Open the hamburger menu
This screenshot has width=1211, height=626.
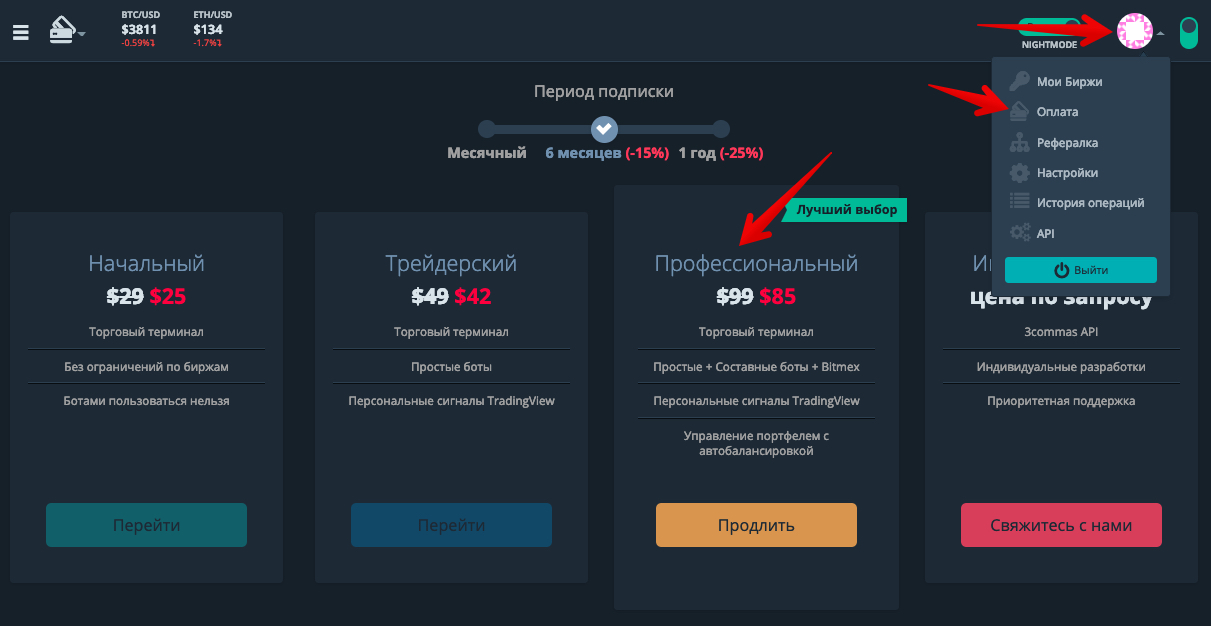(21, 32)
